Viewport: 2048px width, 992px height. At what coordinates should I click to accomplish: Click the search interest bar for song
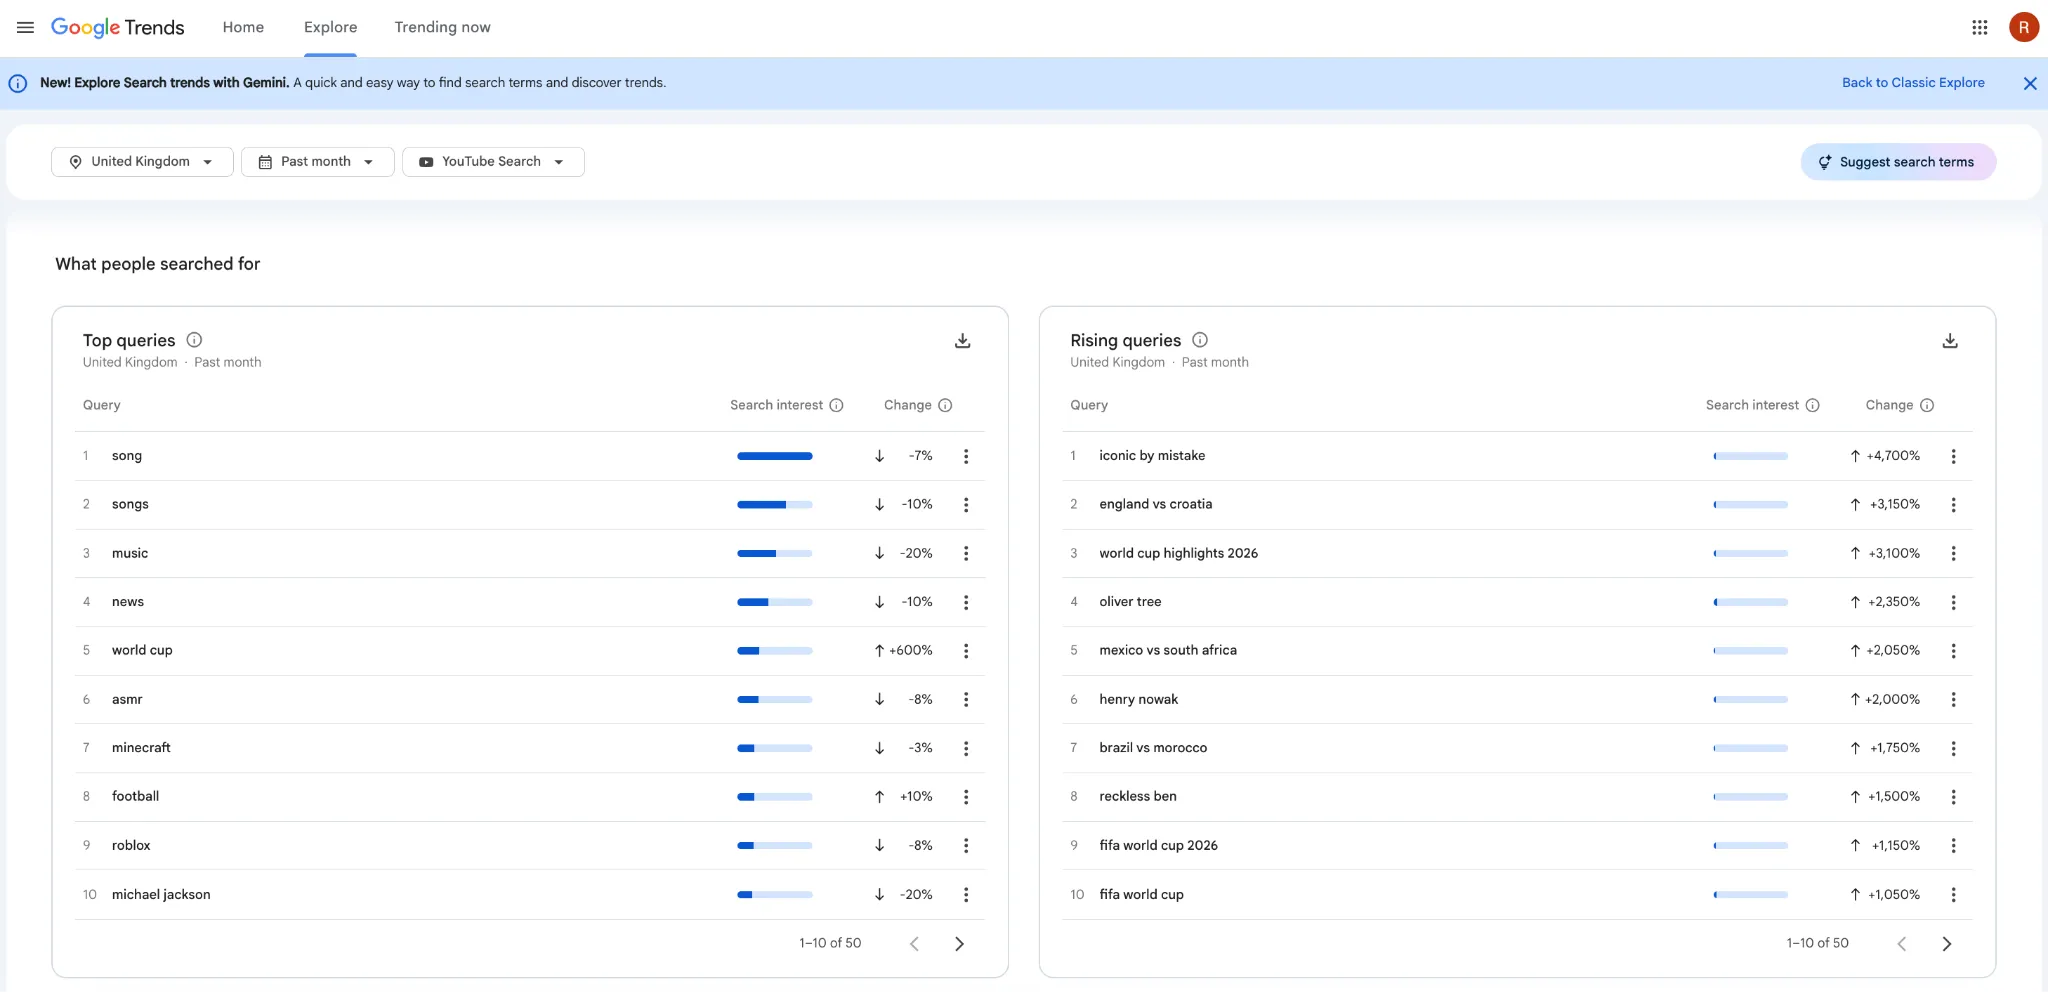pos(775,456)
